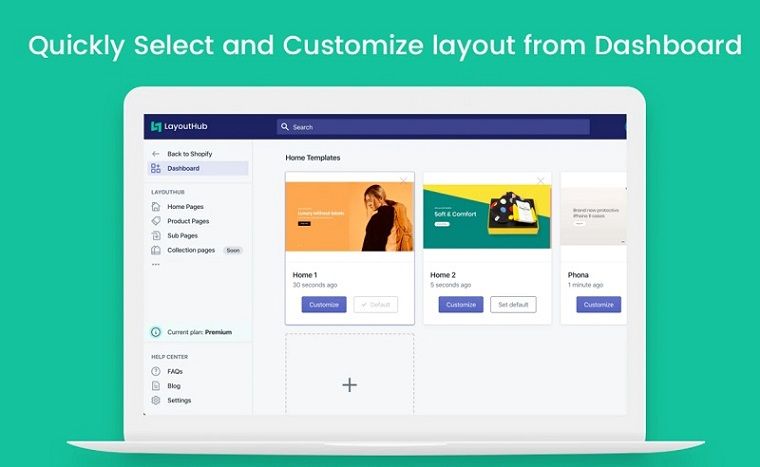Open Product Pages section
760x467 pixels.
pos(188,221)
